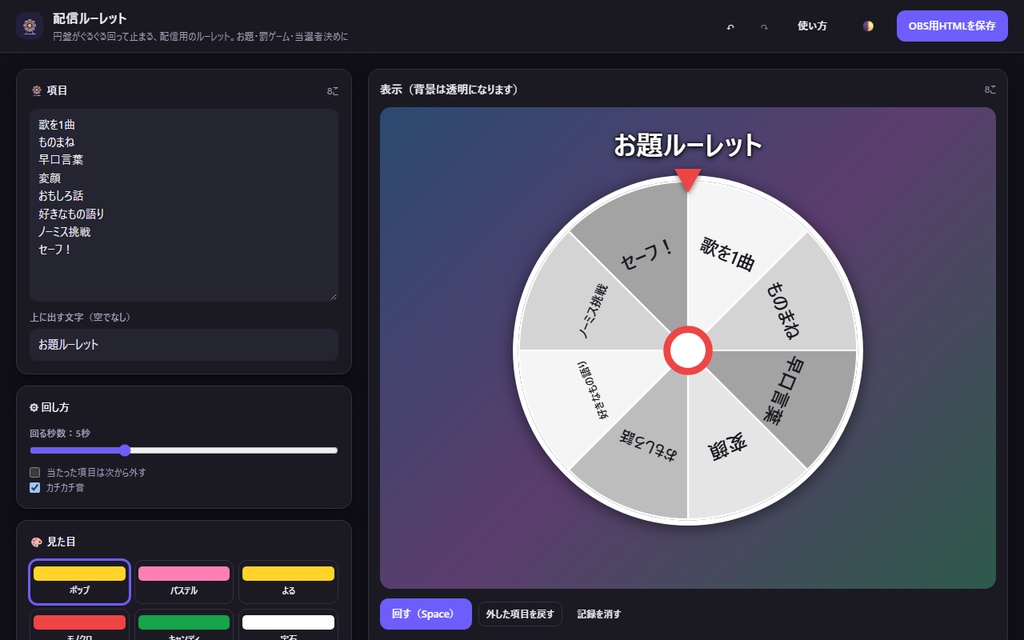Click the palette icon beside 見た目
Viewport: 1024px width, 640px height.
point(37,541)
